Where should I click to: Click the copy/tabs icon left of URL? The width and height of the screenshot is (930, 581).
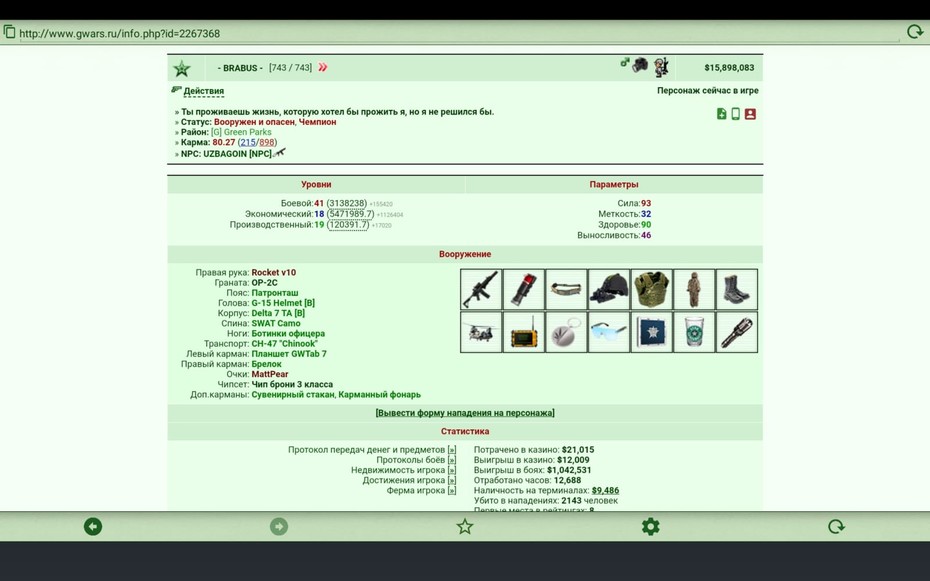(9, 31)
